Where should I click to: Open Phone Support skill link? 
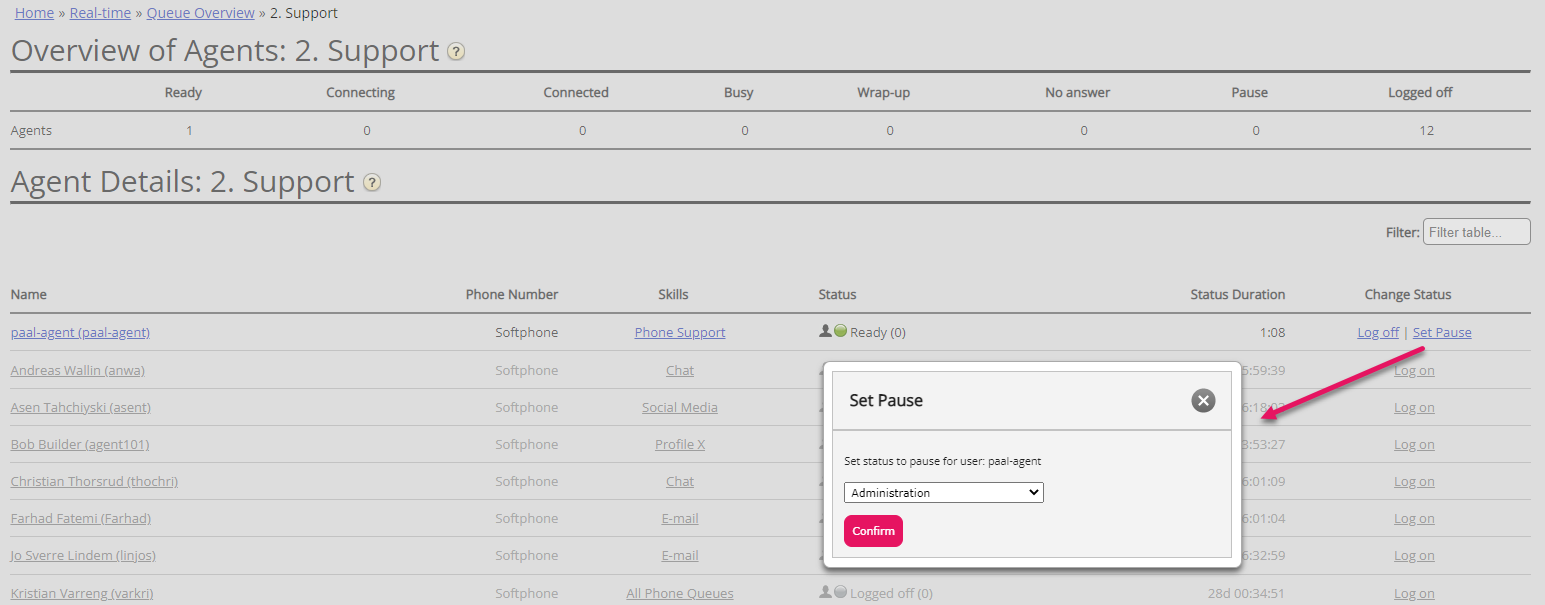[x=680, y=333]
